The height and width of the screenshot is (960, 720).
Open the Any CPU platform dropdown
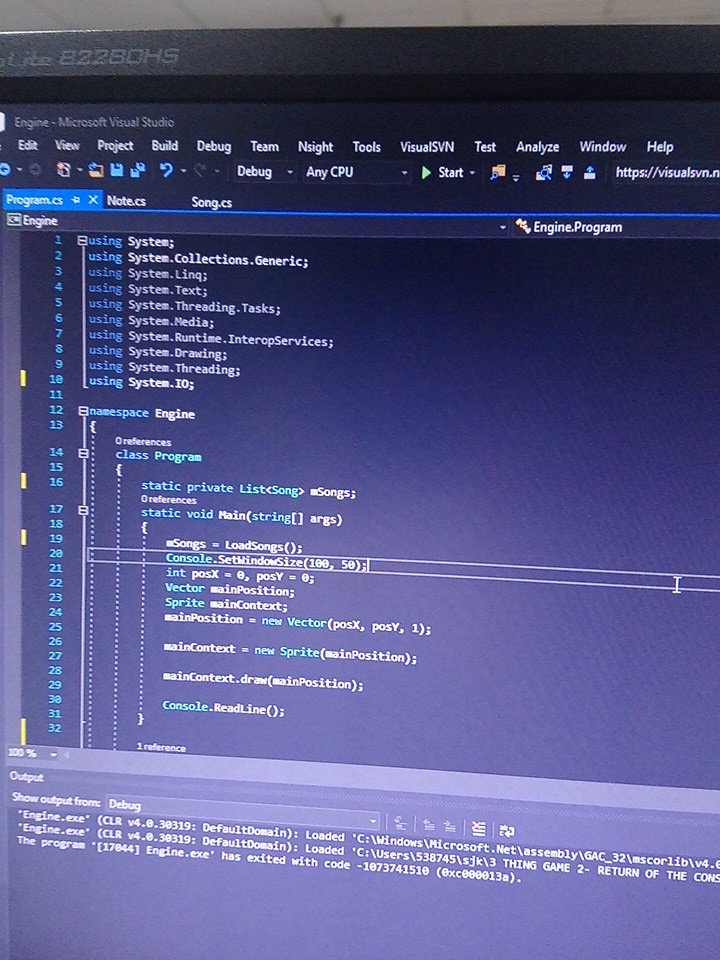[357, 173]
